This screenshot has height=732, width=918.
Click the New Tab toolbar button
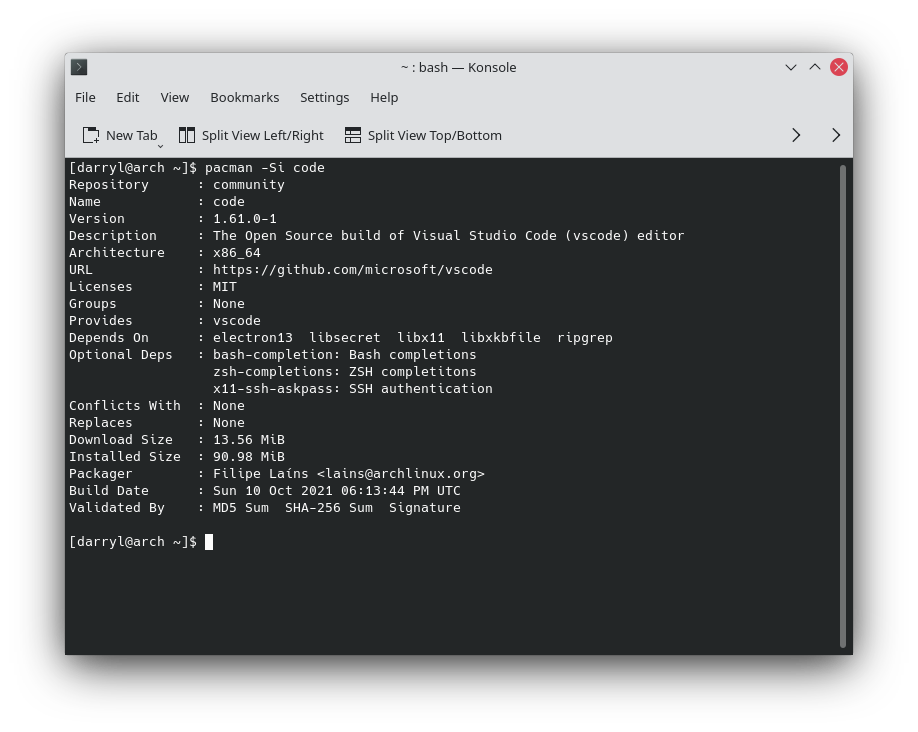pyautogui.click(x=120, y=136)
